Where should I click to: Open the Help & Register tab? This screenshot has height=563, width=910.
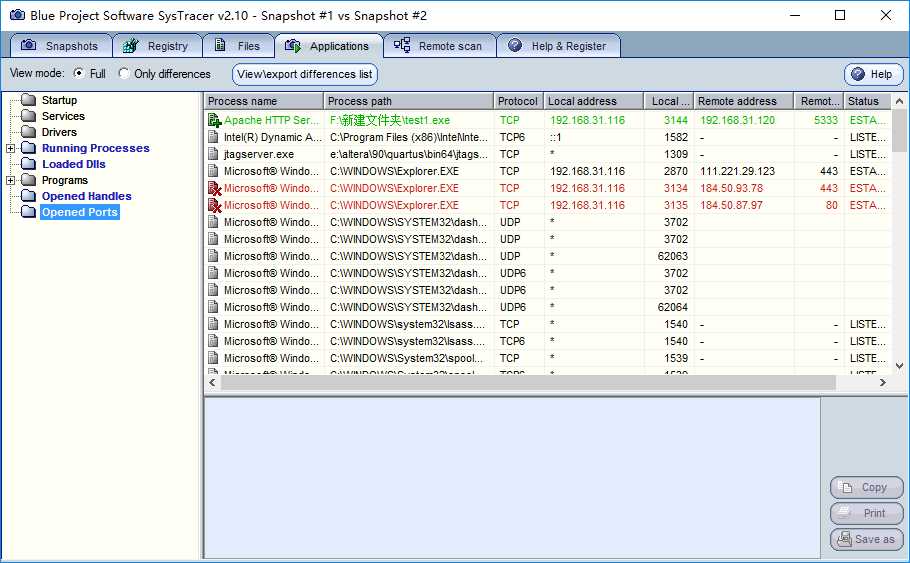click(x=558, y=46)
